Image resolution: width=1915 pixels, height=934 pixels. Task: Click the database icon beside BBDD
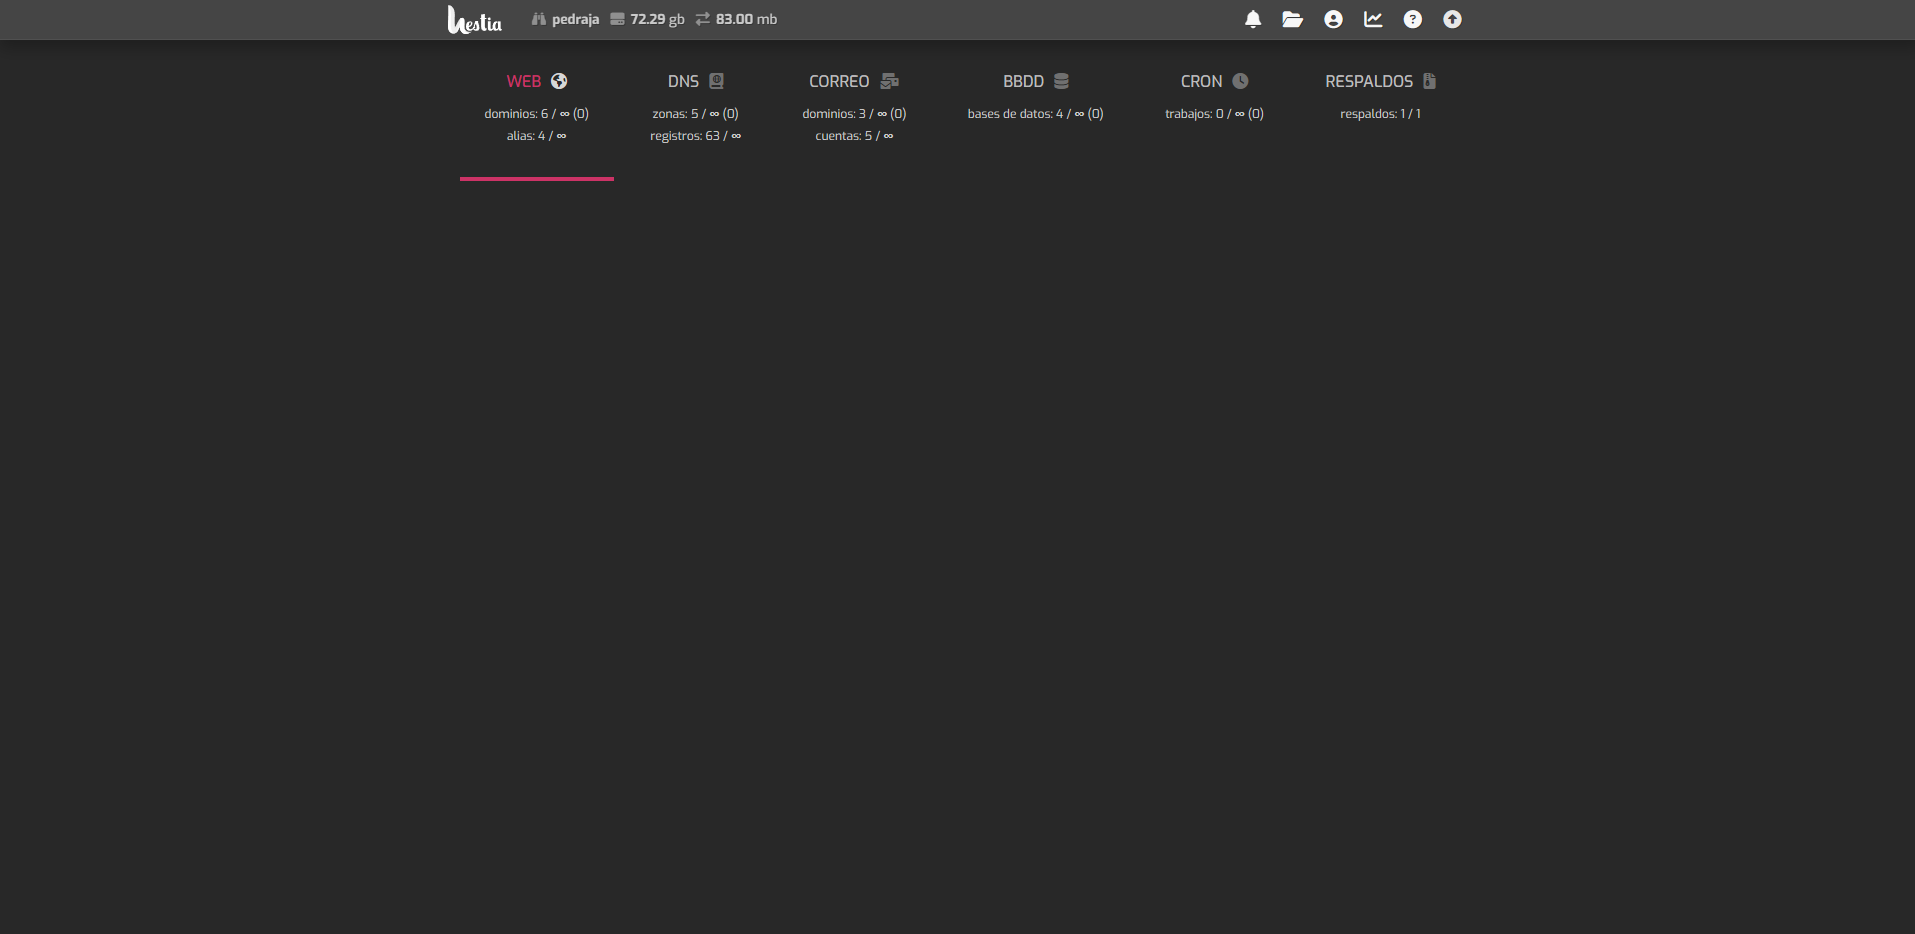point(1061,81)
